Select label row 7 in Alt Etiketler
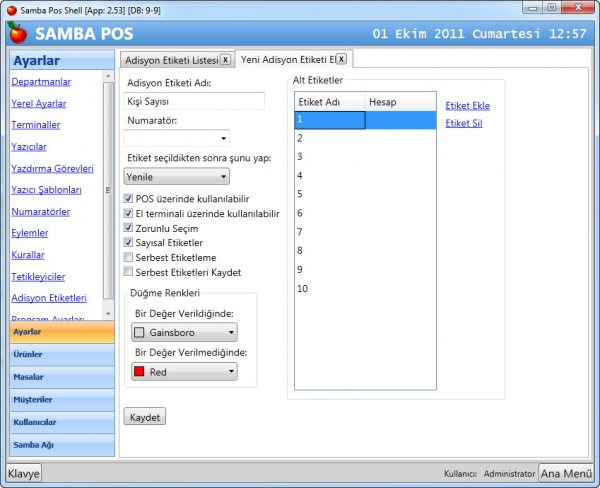Screen dimensions: 600x488 point(365,232)
